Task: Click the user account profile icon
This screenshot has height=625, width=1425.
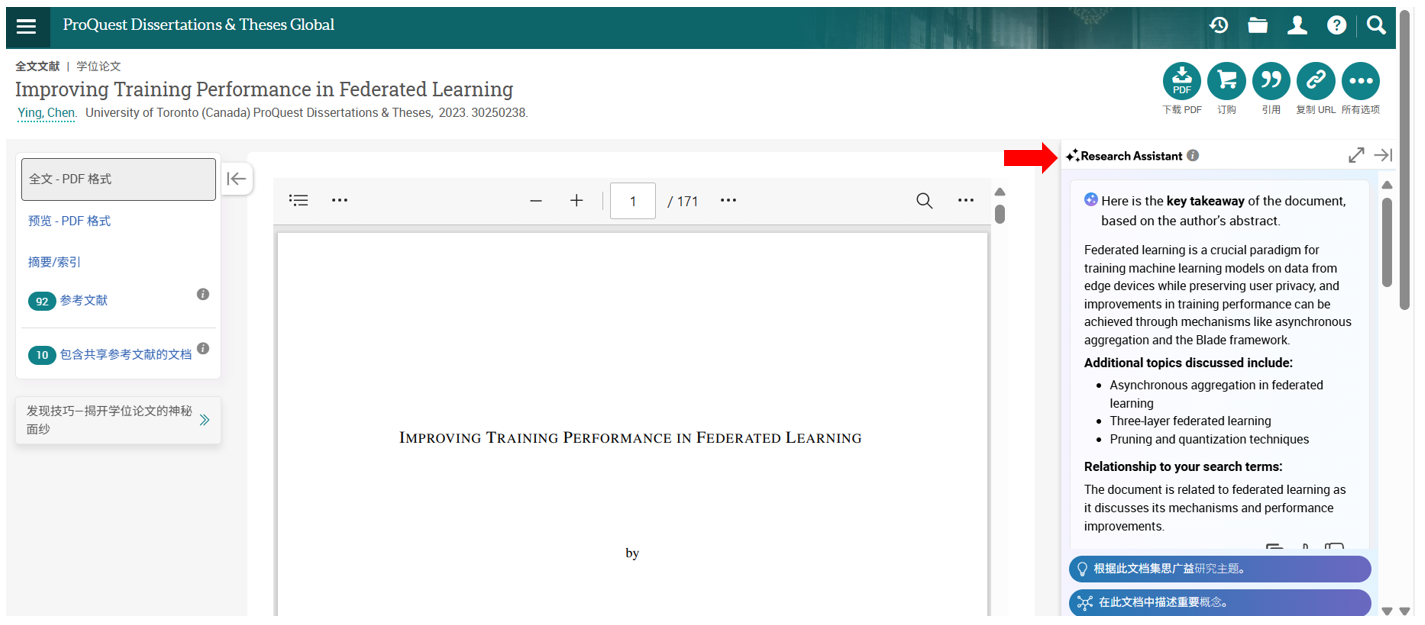Action: tap(1297, 26)
